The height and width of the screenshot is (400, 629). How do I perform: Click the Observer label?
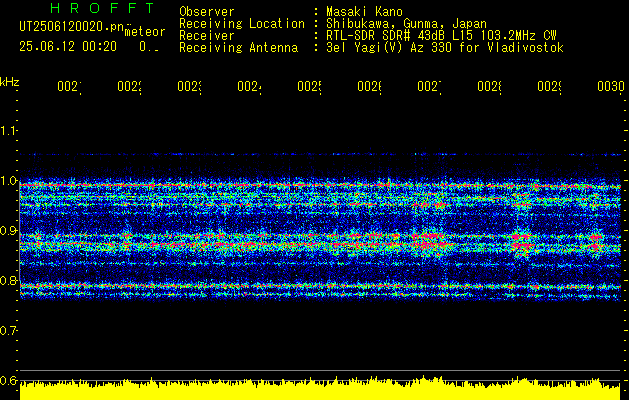207,12
